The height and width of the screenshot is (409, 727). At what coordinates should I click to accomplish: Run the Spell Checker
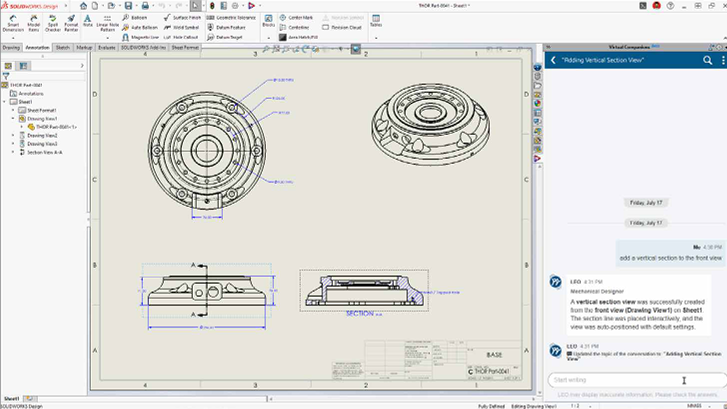point(52,23)
